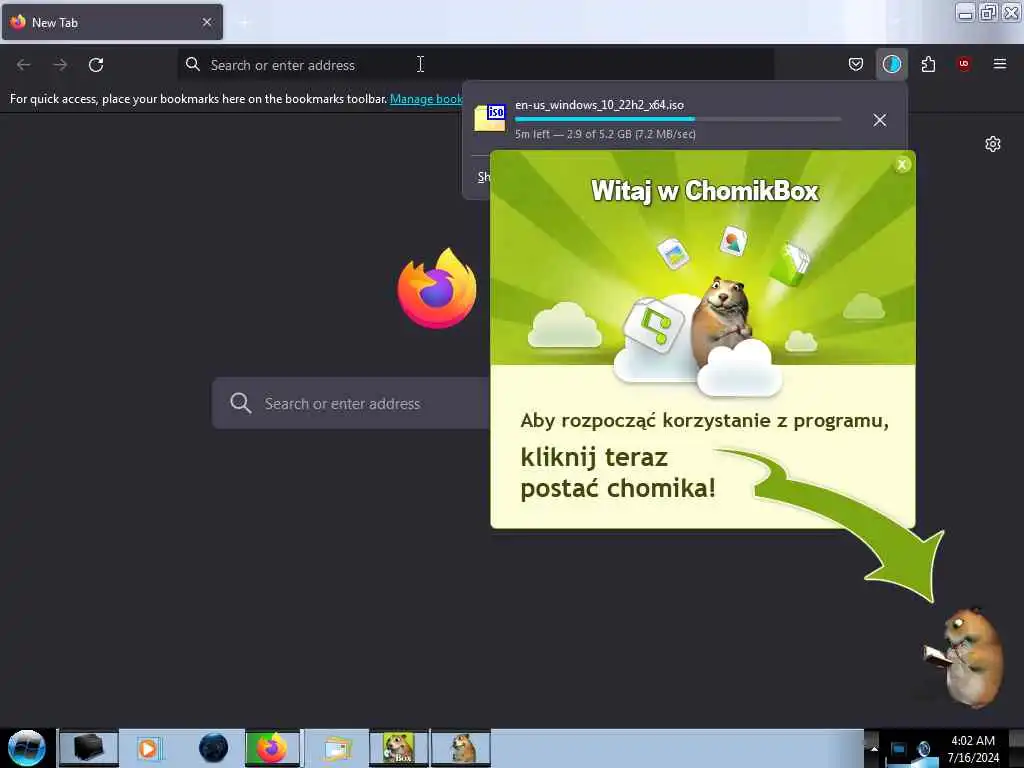Open a new tab with plus button
The height and width of the screenshot is (768, 1024).
(x=244, y=22)
